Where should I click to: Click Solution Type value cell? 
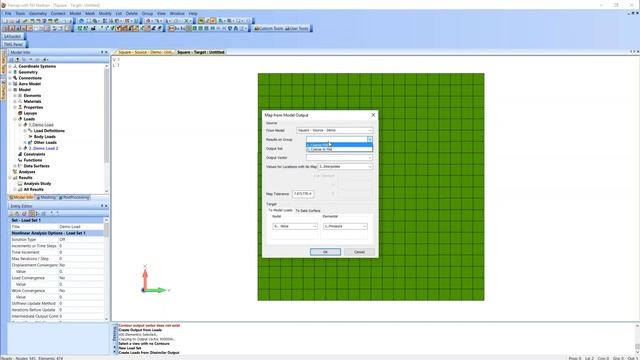coord(81,240)
